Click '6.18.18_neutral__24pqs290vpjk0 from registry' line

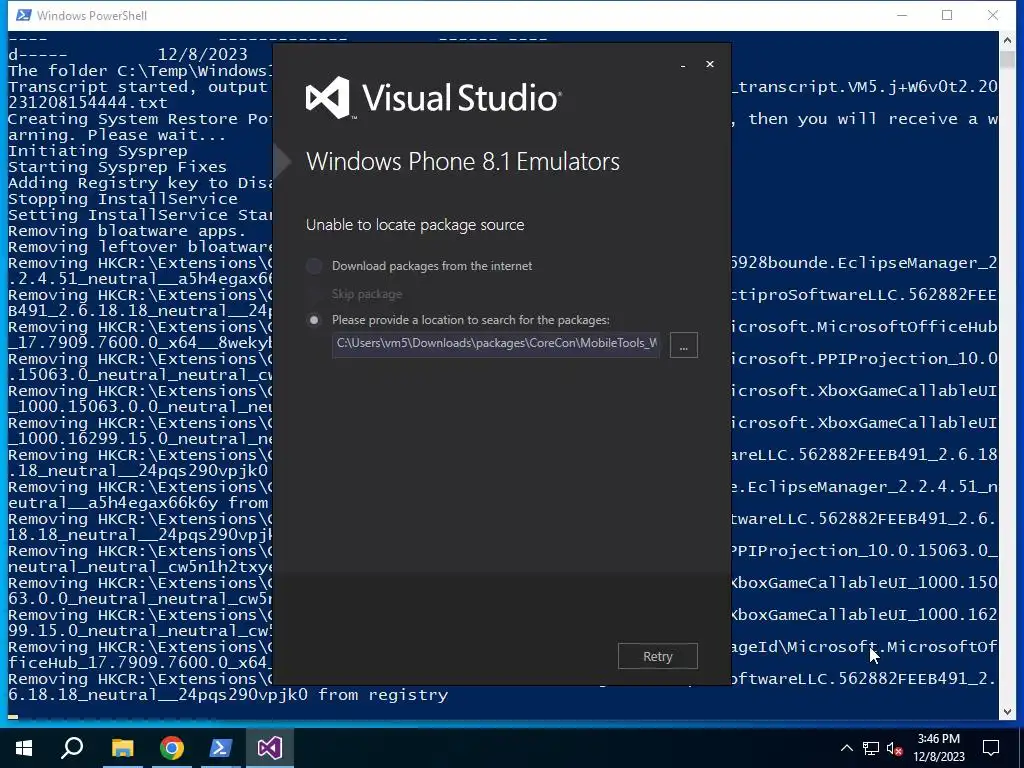pyautogui.click(x=228, y=695)
